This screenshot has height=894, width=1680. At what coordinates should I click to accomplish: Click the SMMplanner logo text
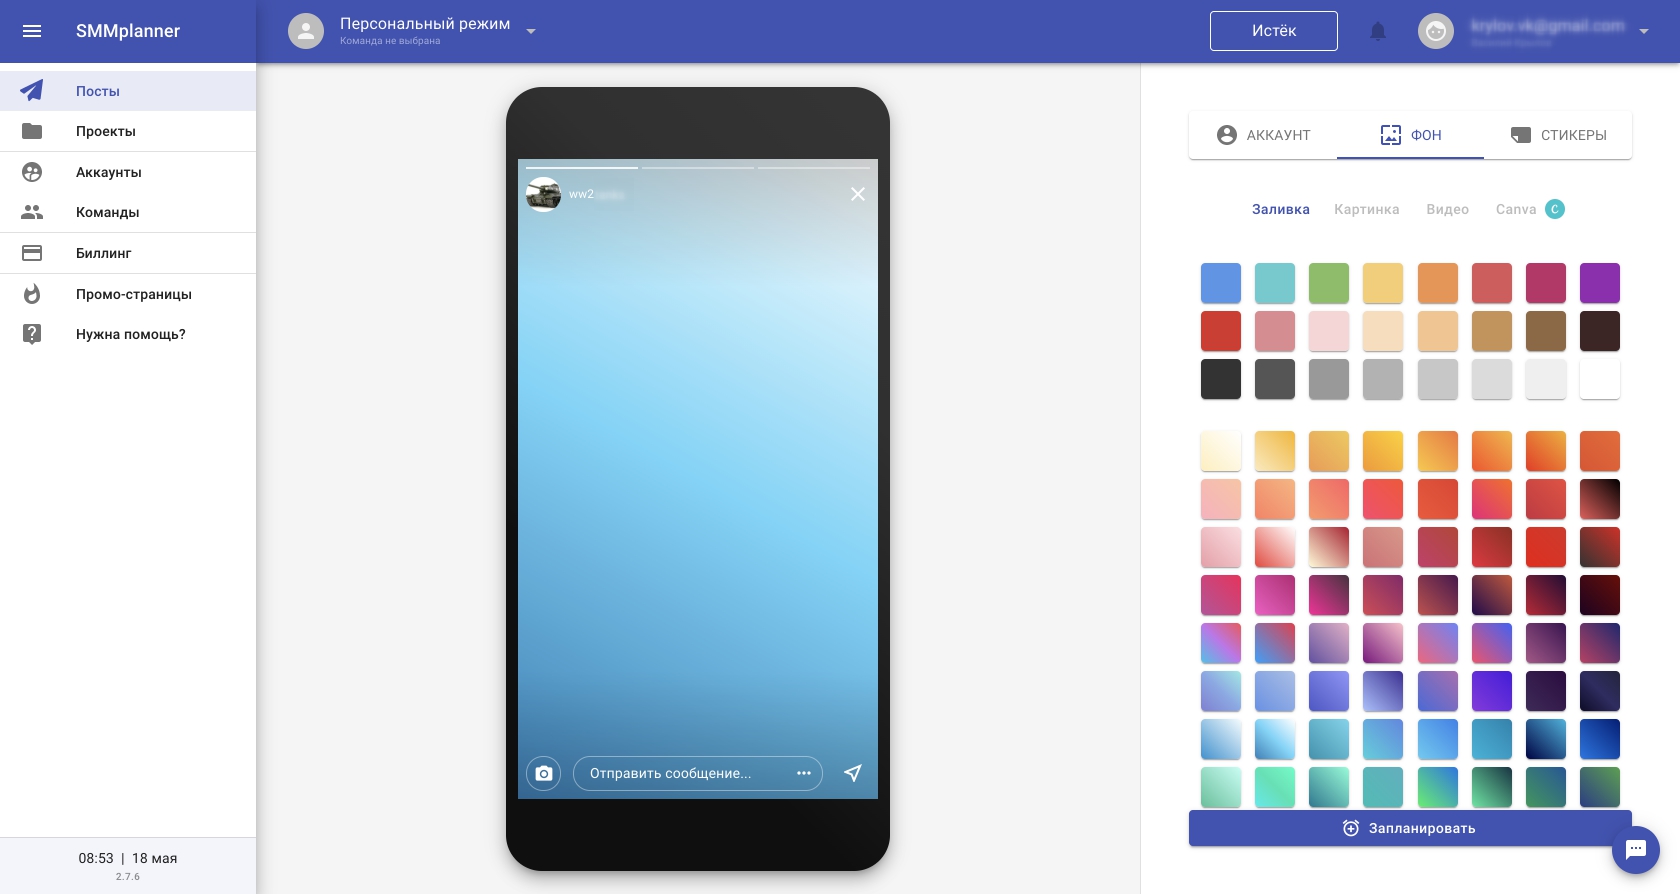128,31
